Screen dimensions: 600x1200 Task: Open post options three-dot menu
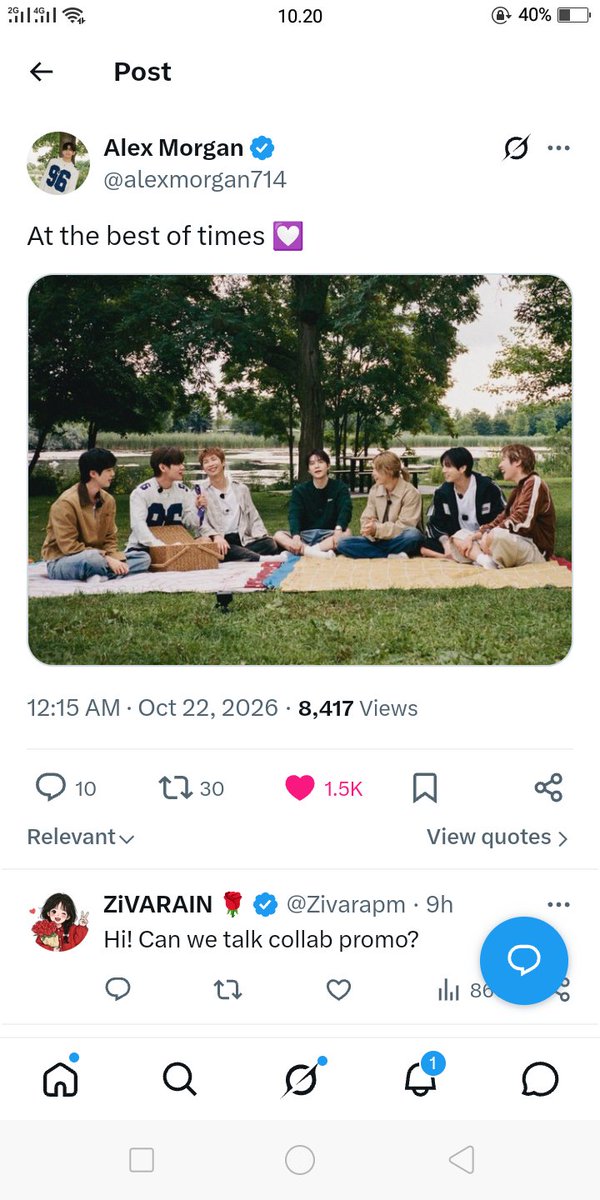(x=558, y=149)
